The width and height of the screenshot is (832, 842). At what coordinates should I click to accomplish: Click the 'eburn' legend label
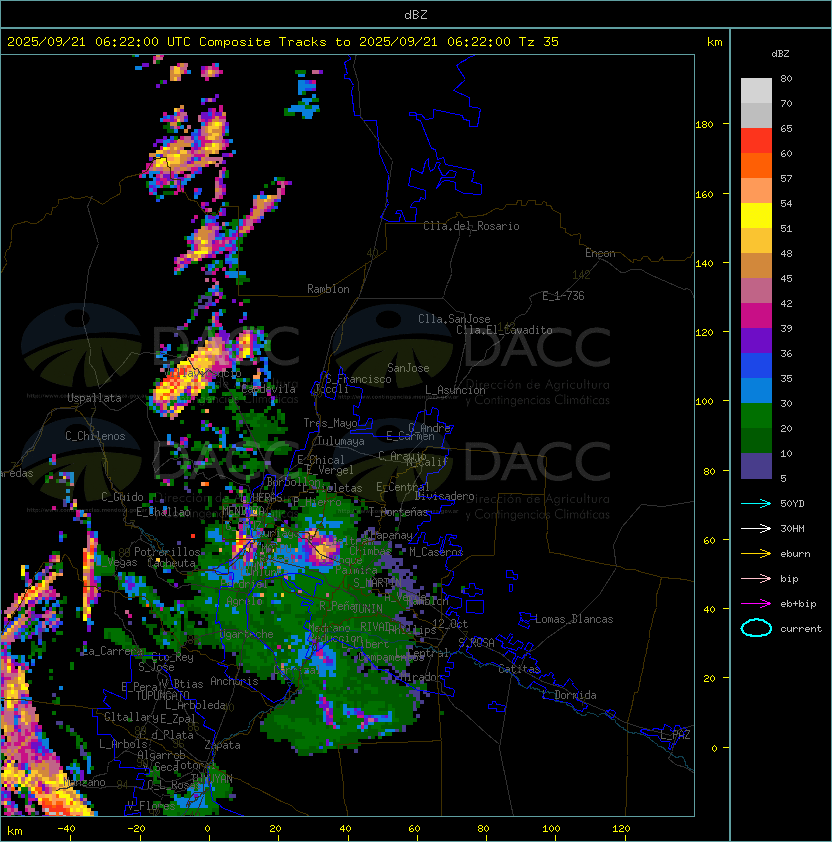click(795, 554)
